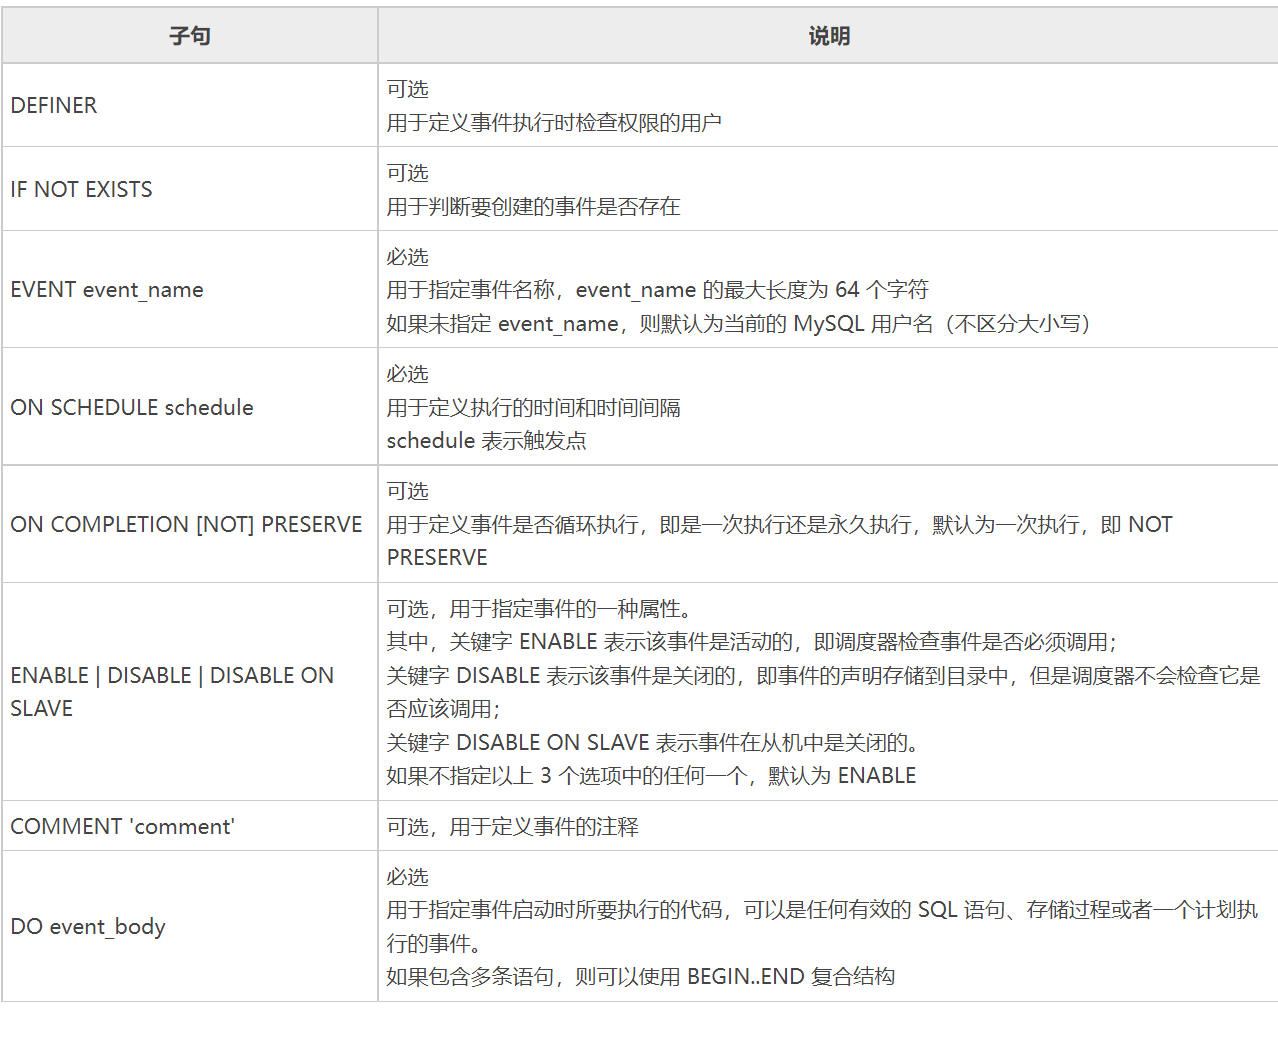The image size is (1278, 1039).
Task: Click 可选 in the ON COMPLETION row
Action: [407, 491]
